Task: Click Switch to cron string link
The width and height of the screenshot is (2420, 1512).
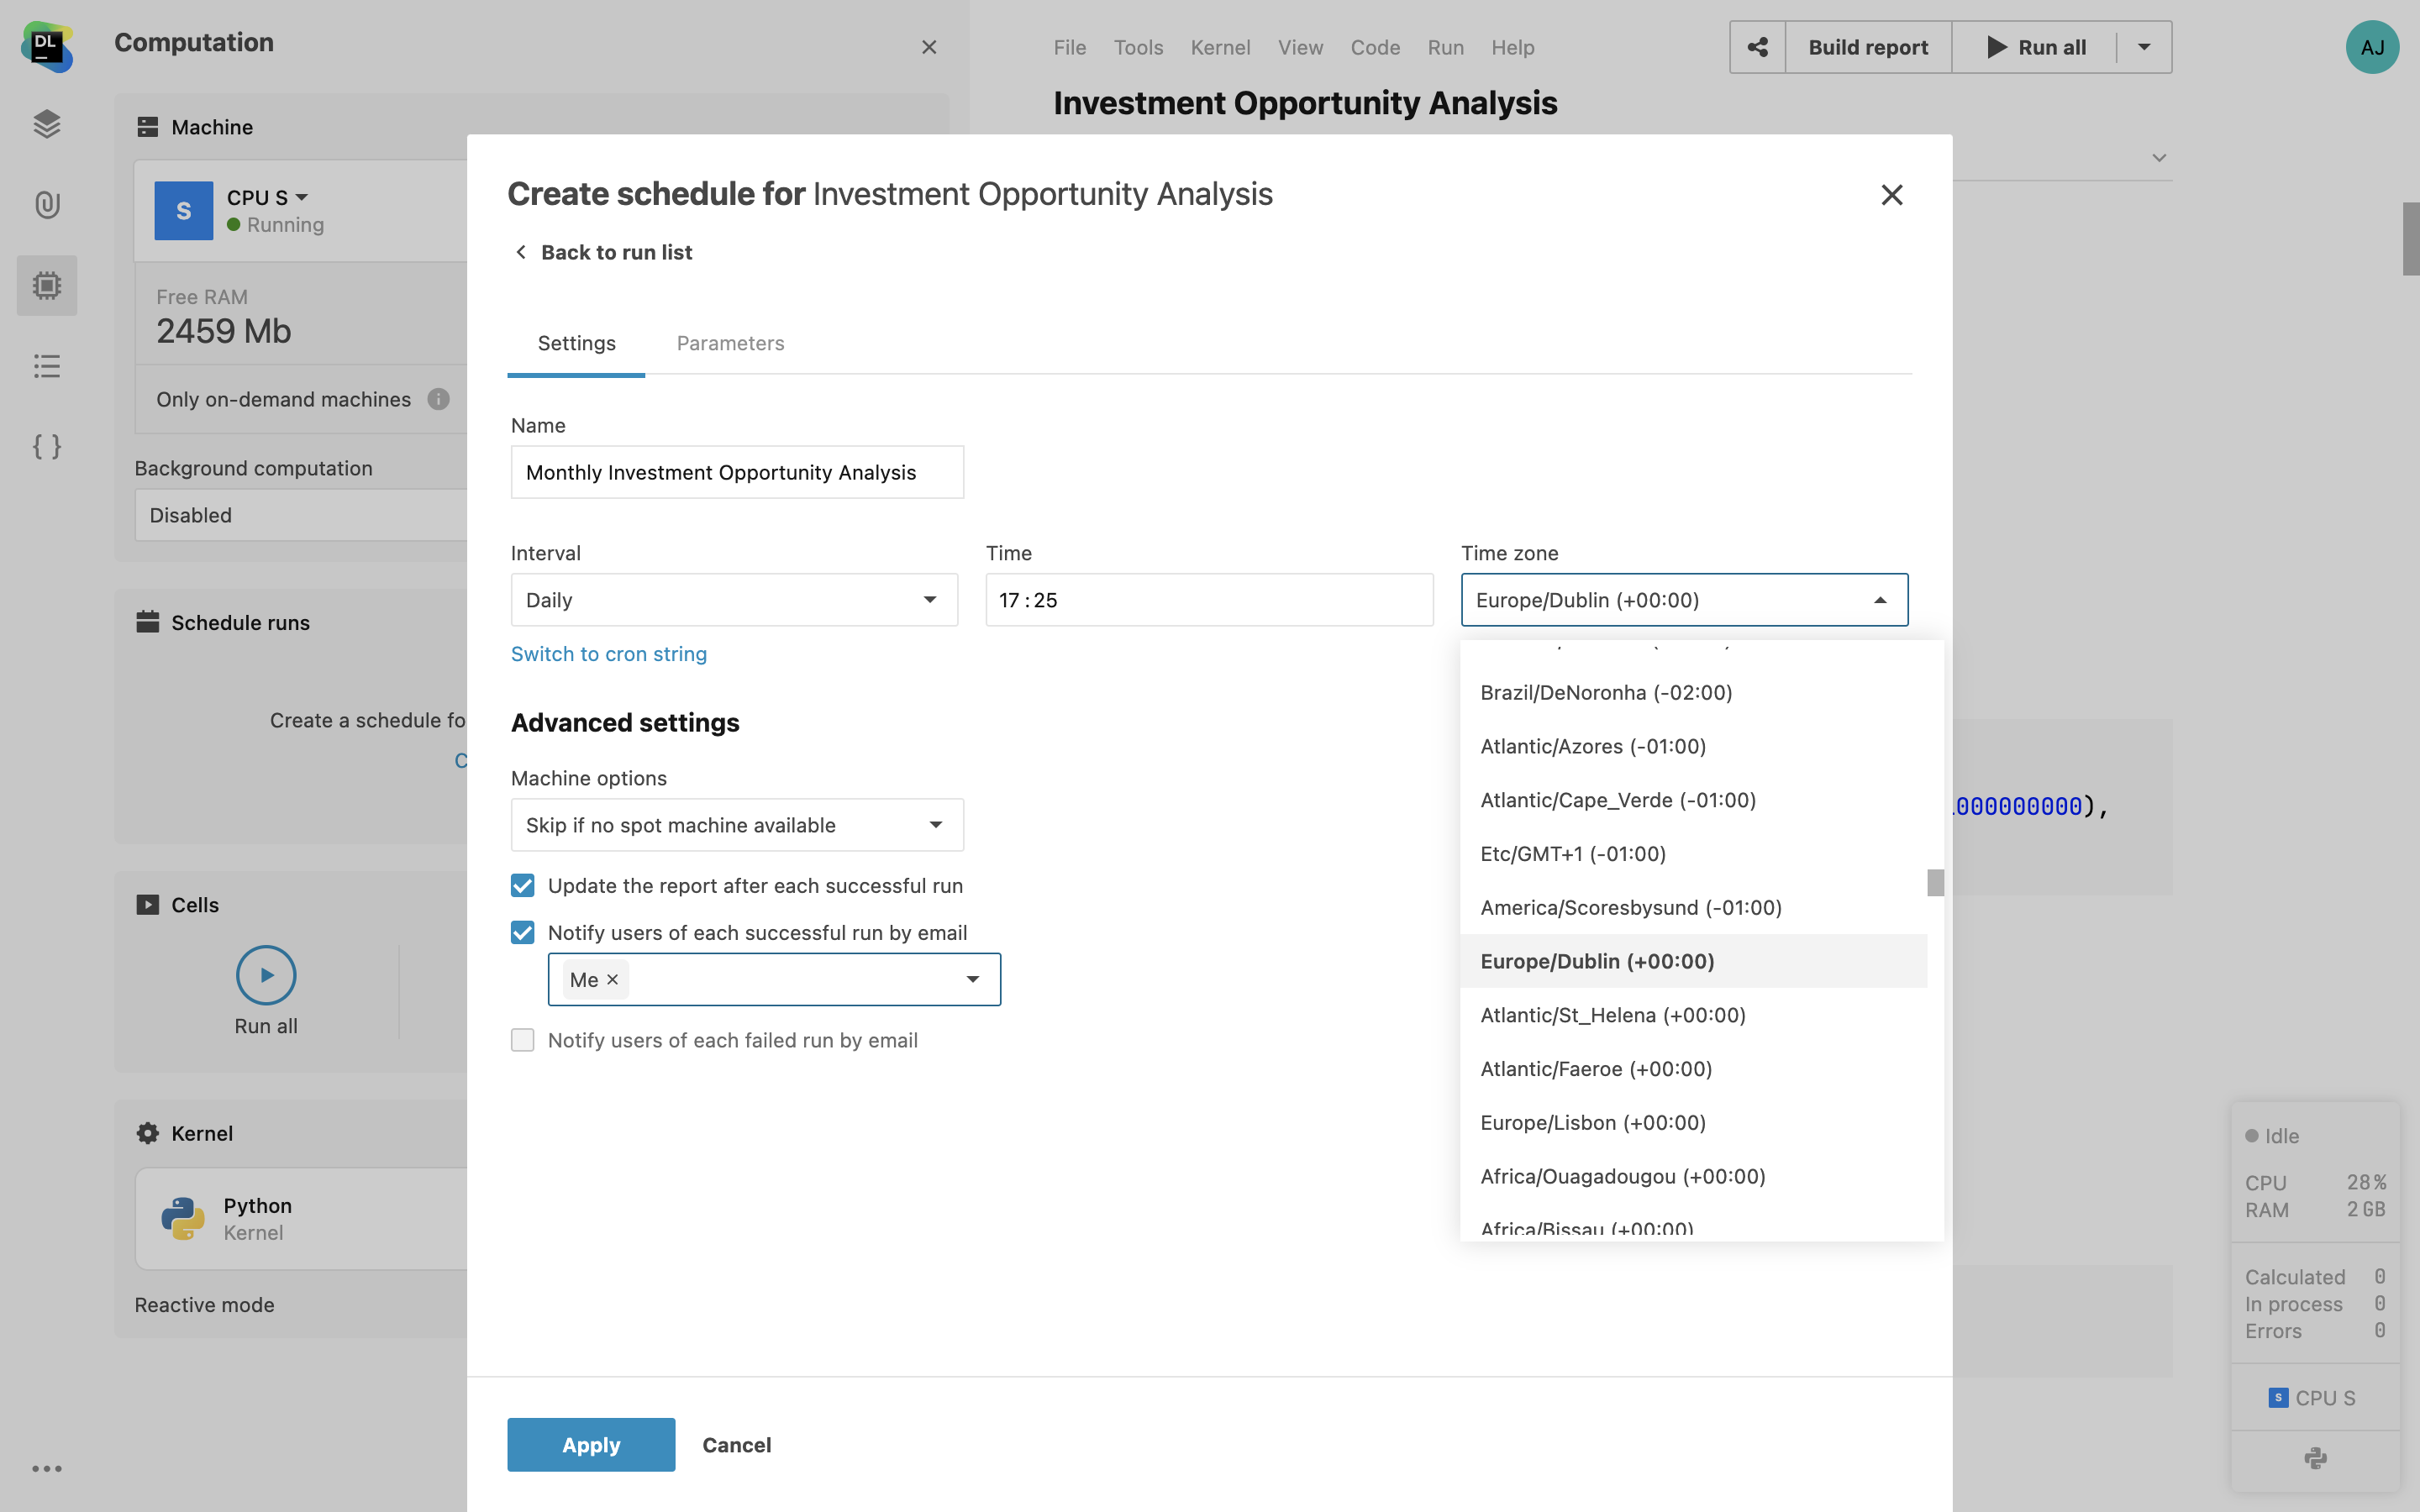Action: tap(608, 654)
